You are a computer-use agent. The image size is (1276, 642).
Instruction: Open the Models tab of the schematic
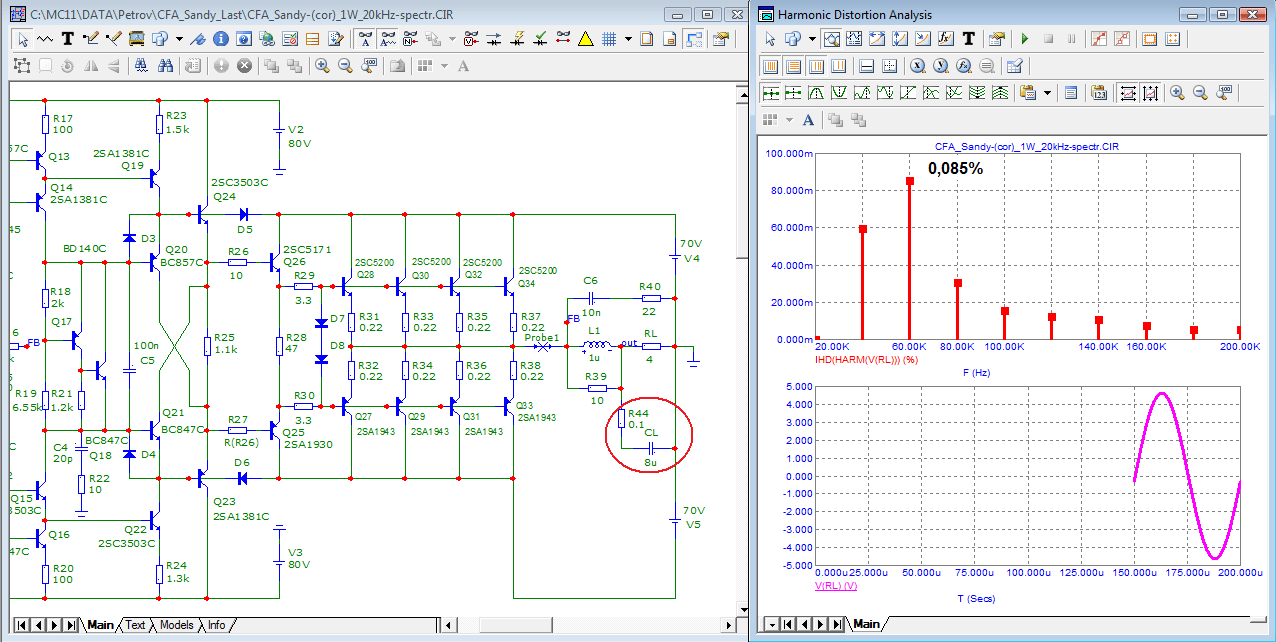176,625
